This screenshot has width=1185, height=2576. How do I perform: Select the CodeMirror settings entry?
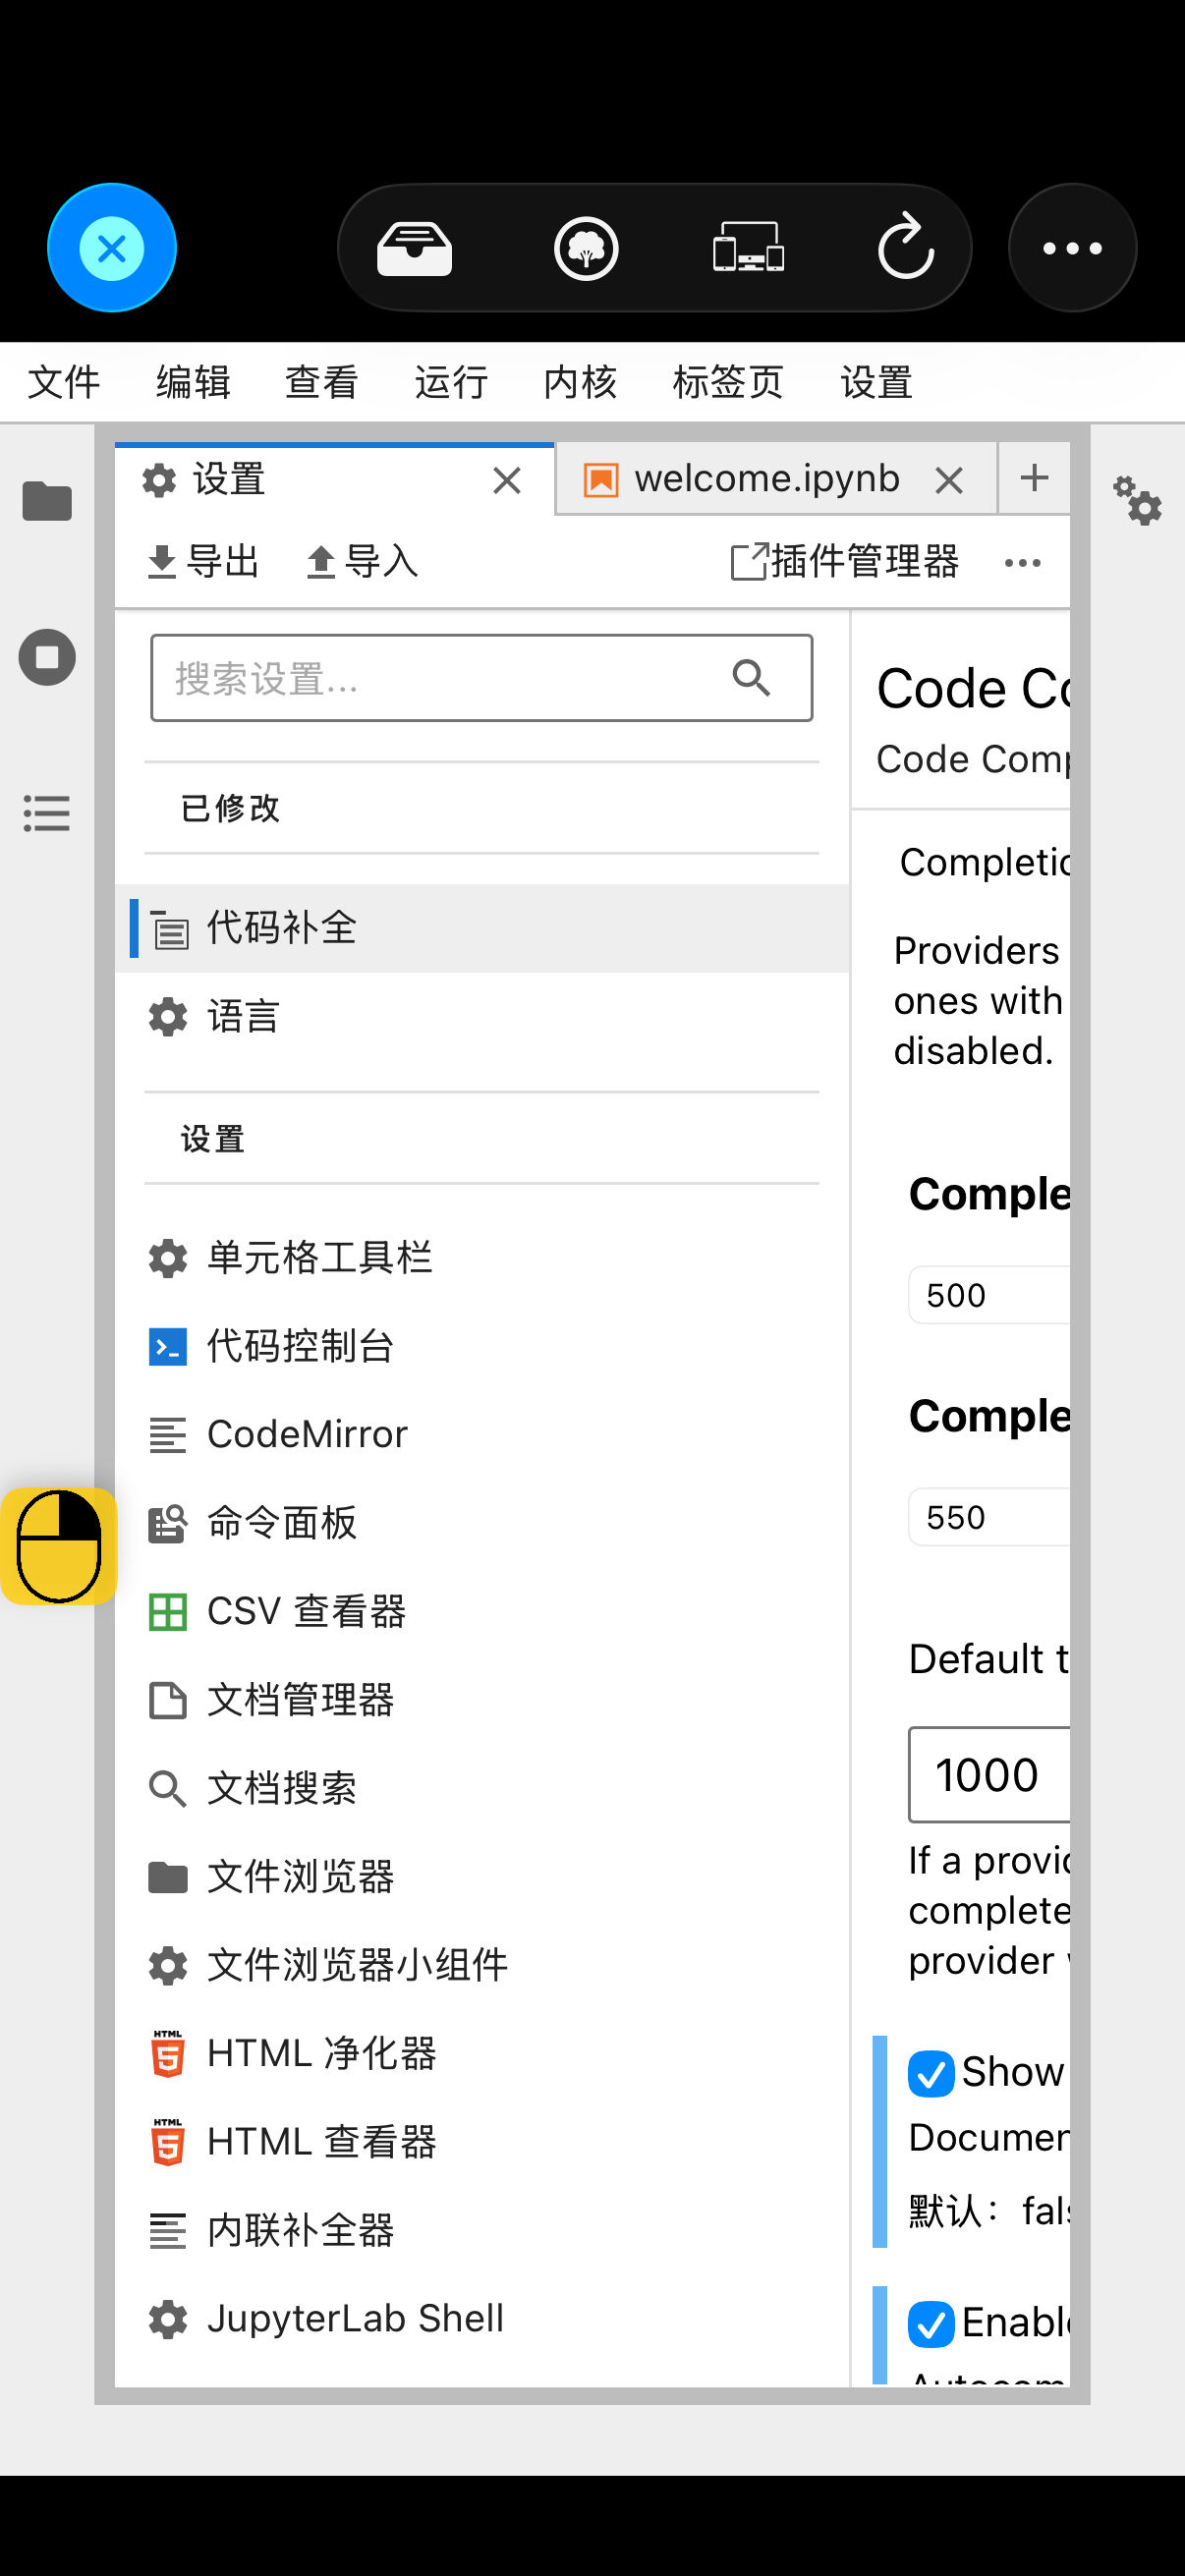click(x=482, y=1435)
